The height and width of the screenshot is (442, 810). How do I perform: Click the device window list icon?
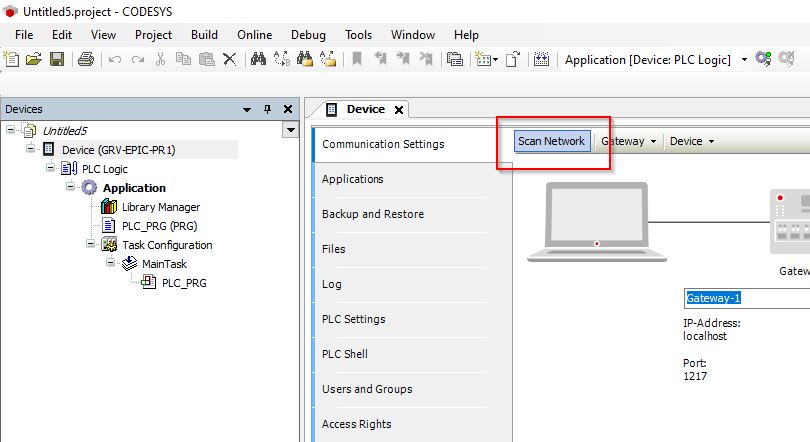tap(455, 59)
